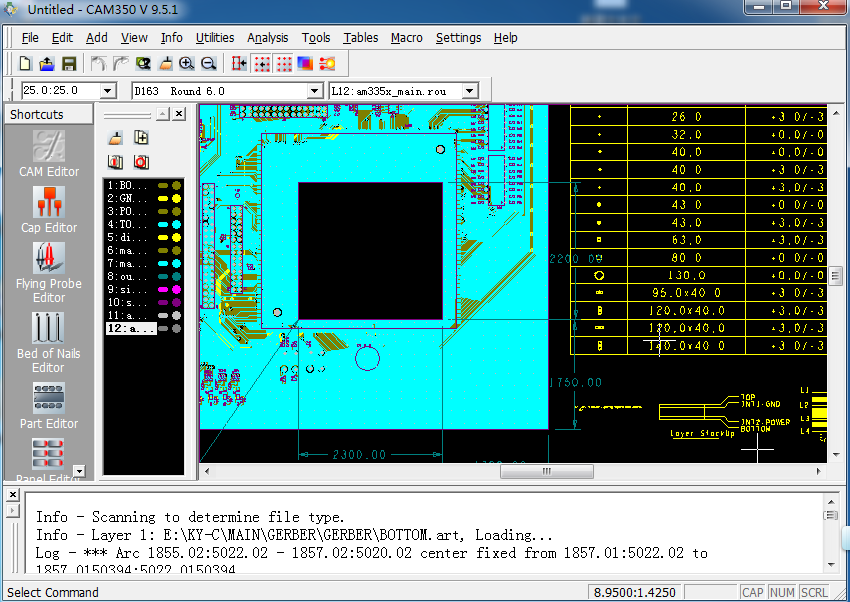Image resolution: width=850 pixels, height=602 pixels.
Task: Toggle grid visibility (red dots icon)
Action: click(x=284, y=64)
